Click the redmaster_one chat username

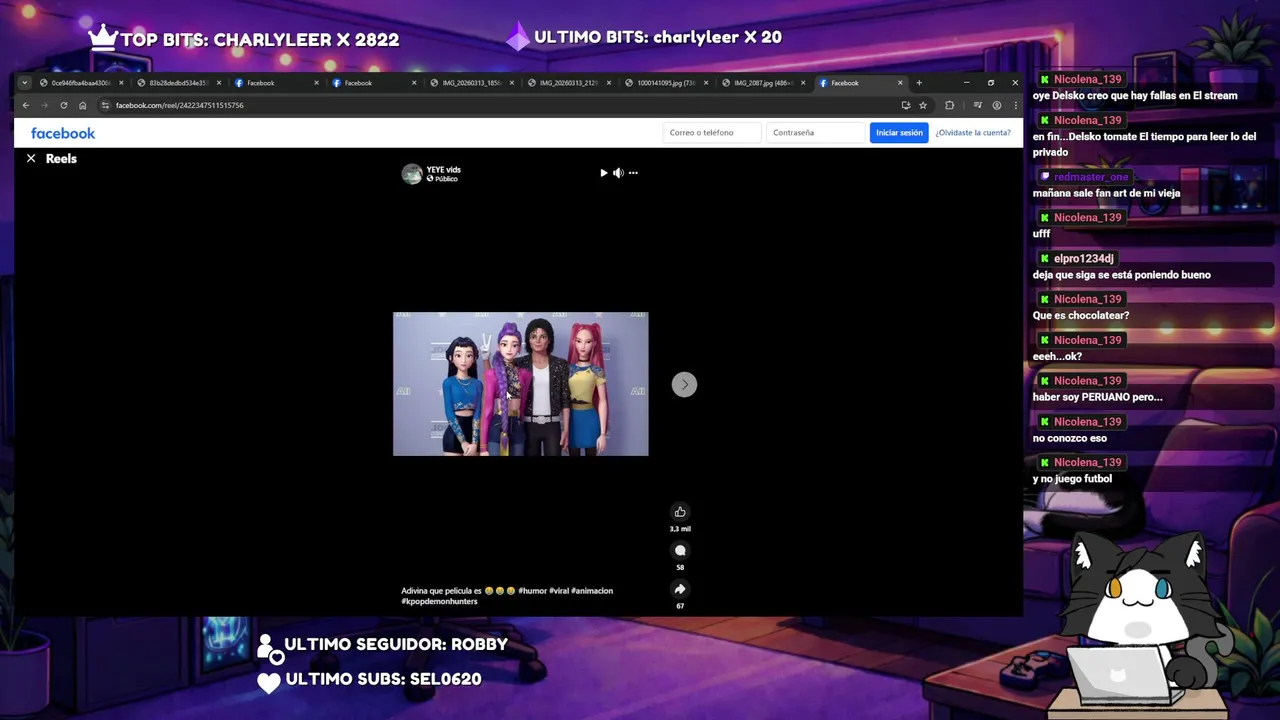pos(1091,177)
